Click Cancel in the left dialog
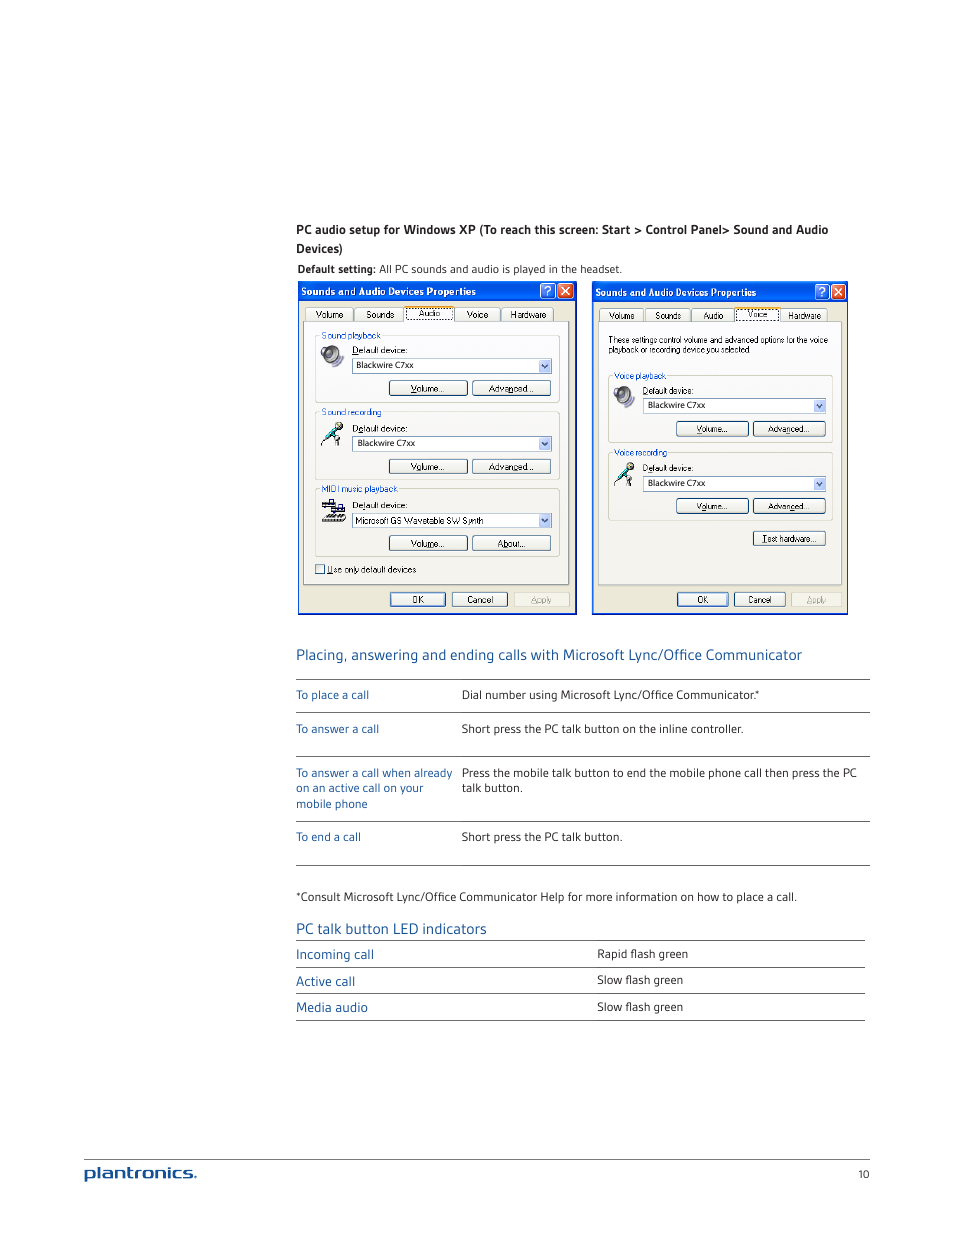The height and width of the screenshot is (1235, 954). coord(480,600)
